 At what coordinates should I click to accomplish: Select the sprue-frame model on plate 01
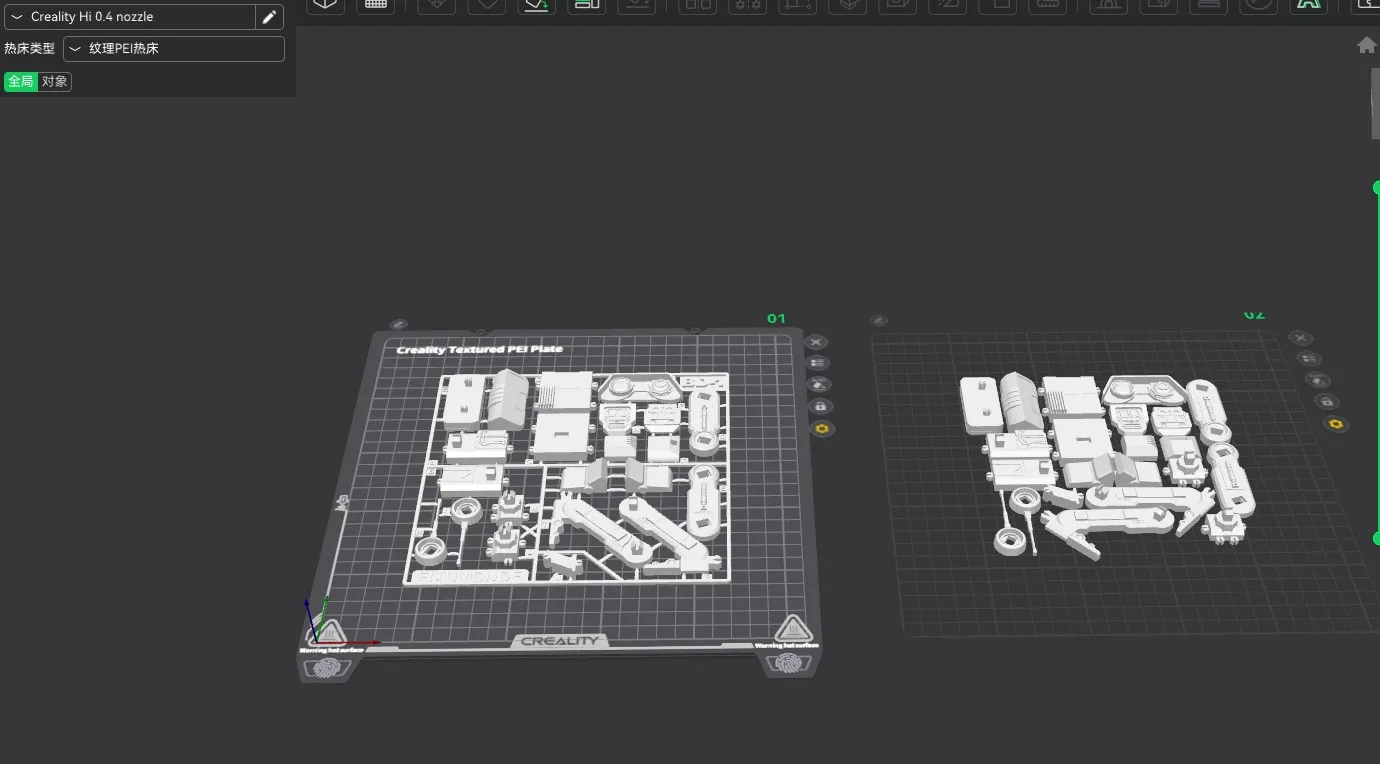[567, 478]
